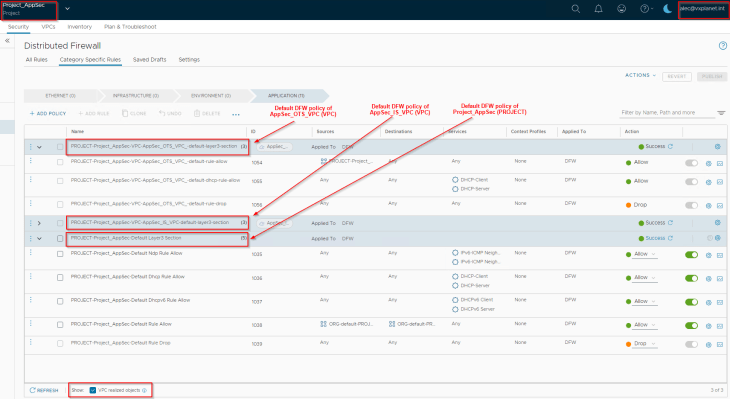Change action dropdown for Default Dhcpv6 Rule

point(645,301)
